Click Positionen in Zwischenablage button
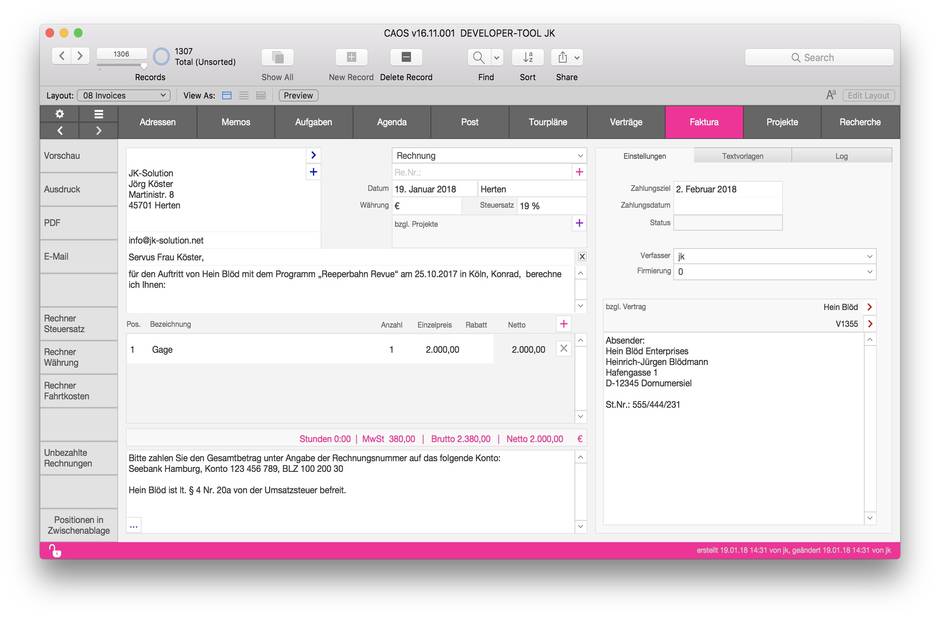940x620 pixels. 79,525
